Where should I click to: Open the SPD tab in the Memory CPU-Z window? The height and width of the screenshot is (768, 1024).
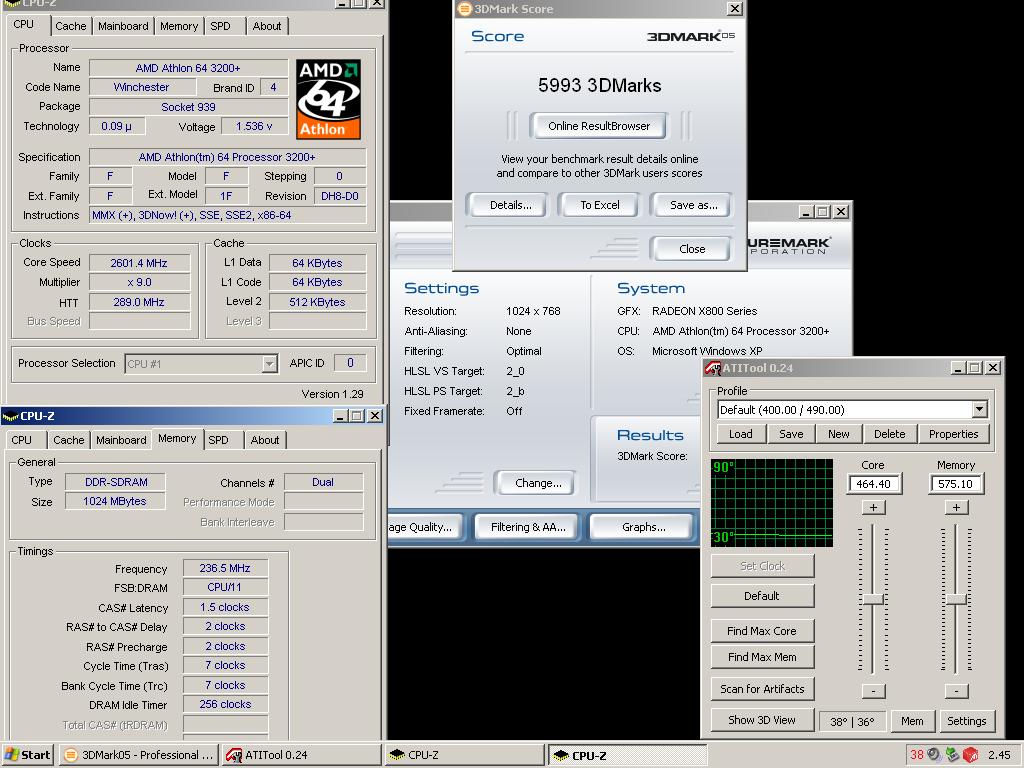tap(218, 440)
